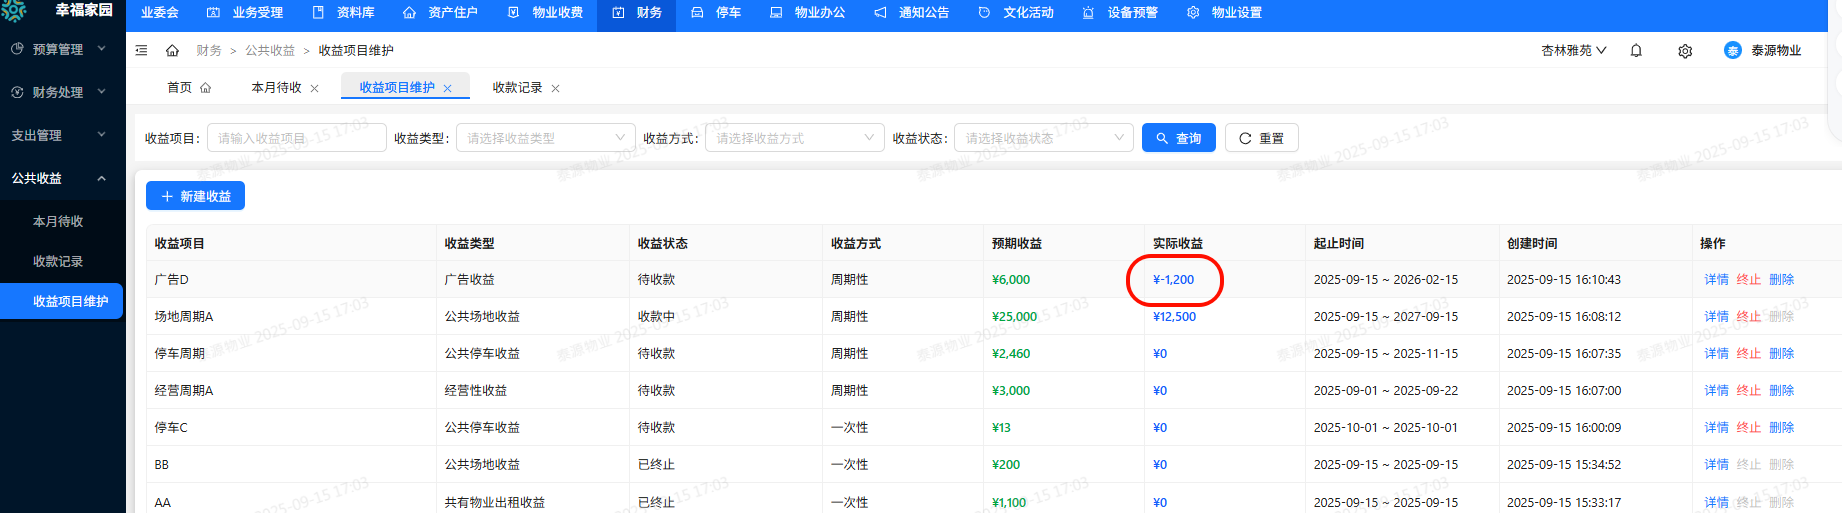Open the settings gear icon in header

[1685, 51]
